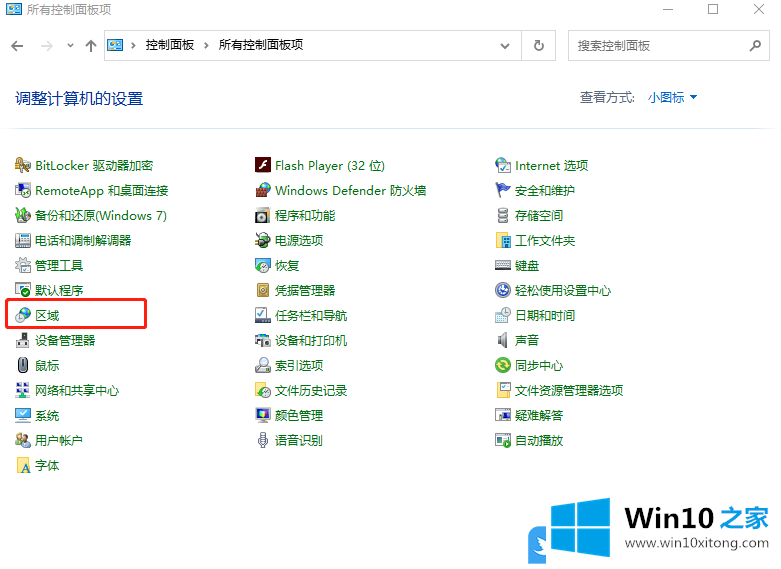Open the 区域 (Region) control panel item
781x569 pixels.
pyautogui.click(x=47, y=315)
